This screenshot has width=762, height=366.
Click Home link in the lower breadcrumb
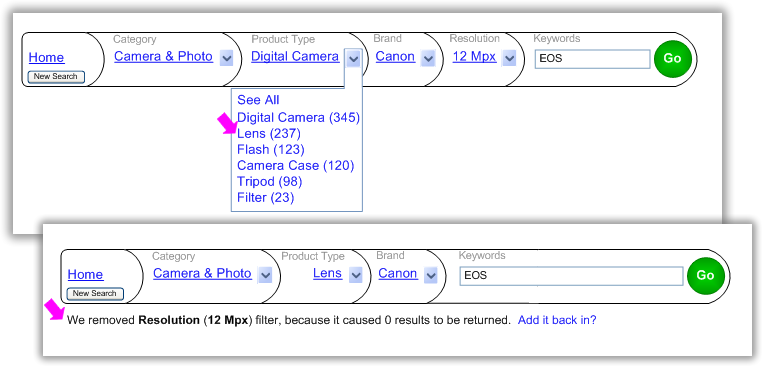(85, 274)
